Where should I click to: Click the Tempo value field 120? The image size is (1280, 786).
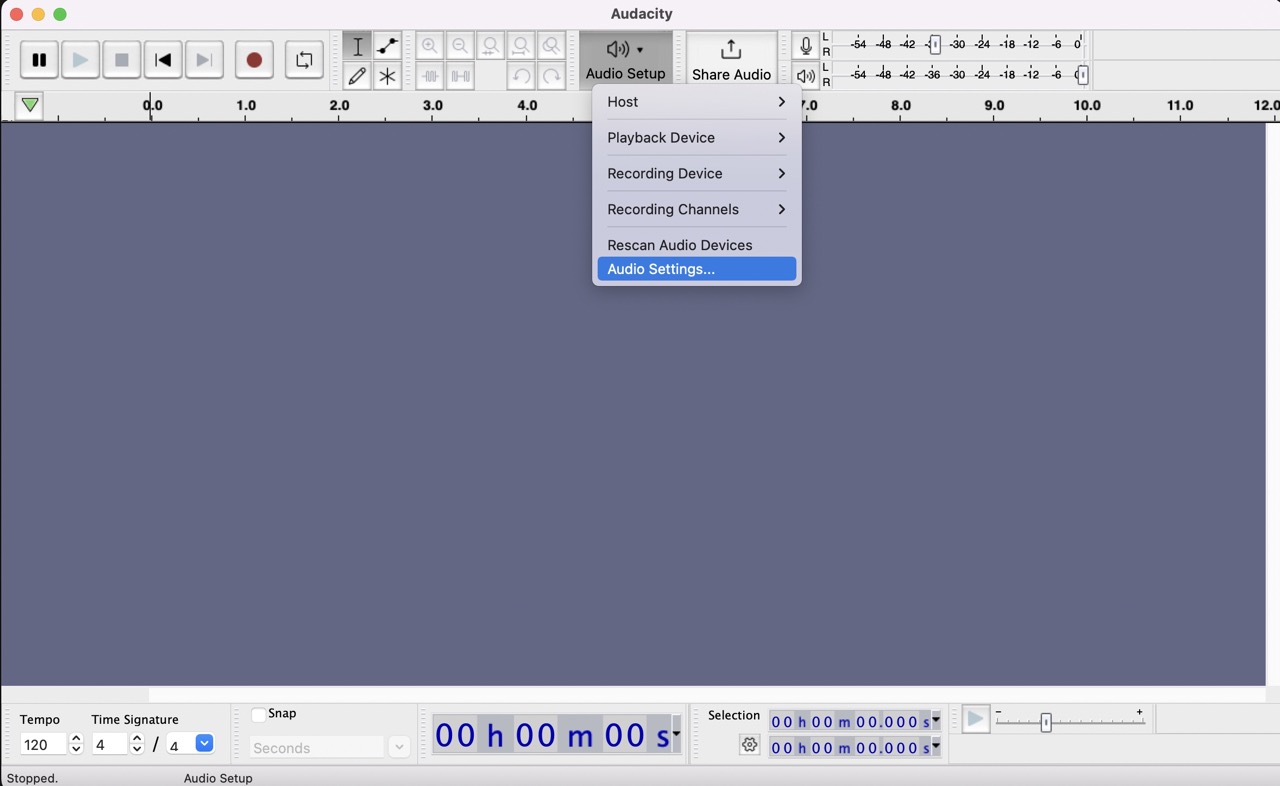coord(43,744)
